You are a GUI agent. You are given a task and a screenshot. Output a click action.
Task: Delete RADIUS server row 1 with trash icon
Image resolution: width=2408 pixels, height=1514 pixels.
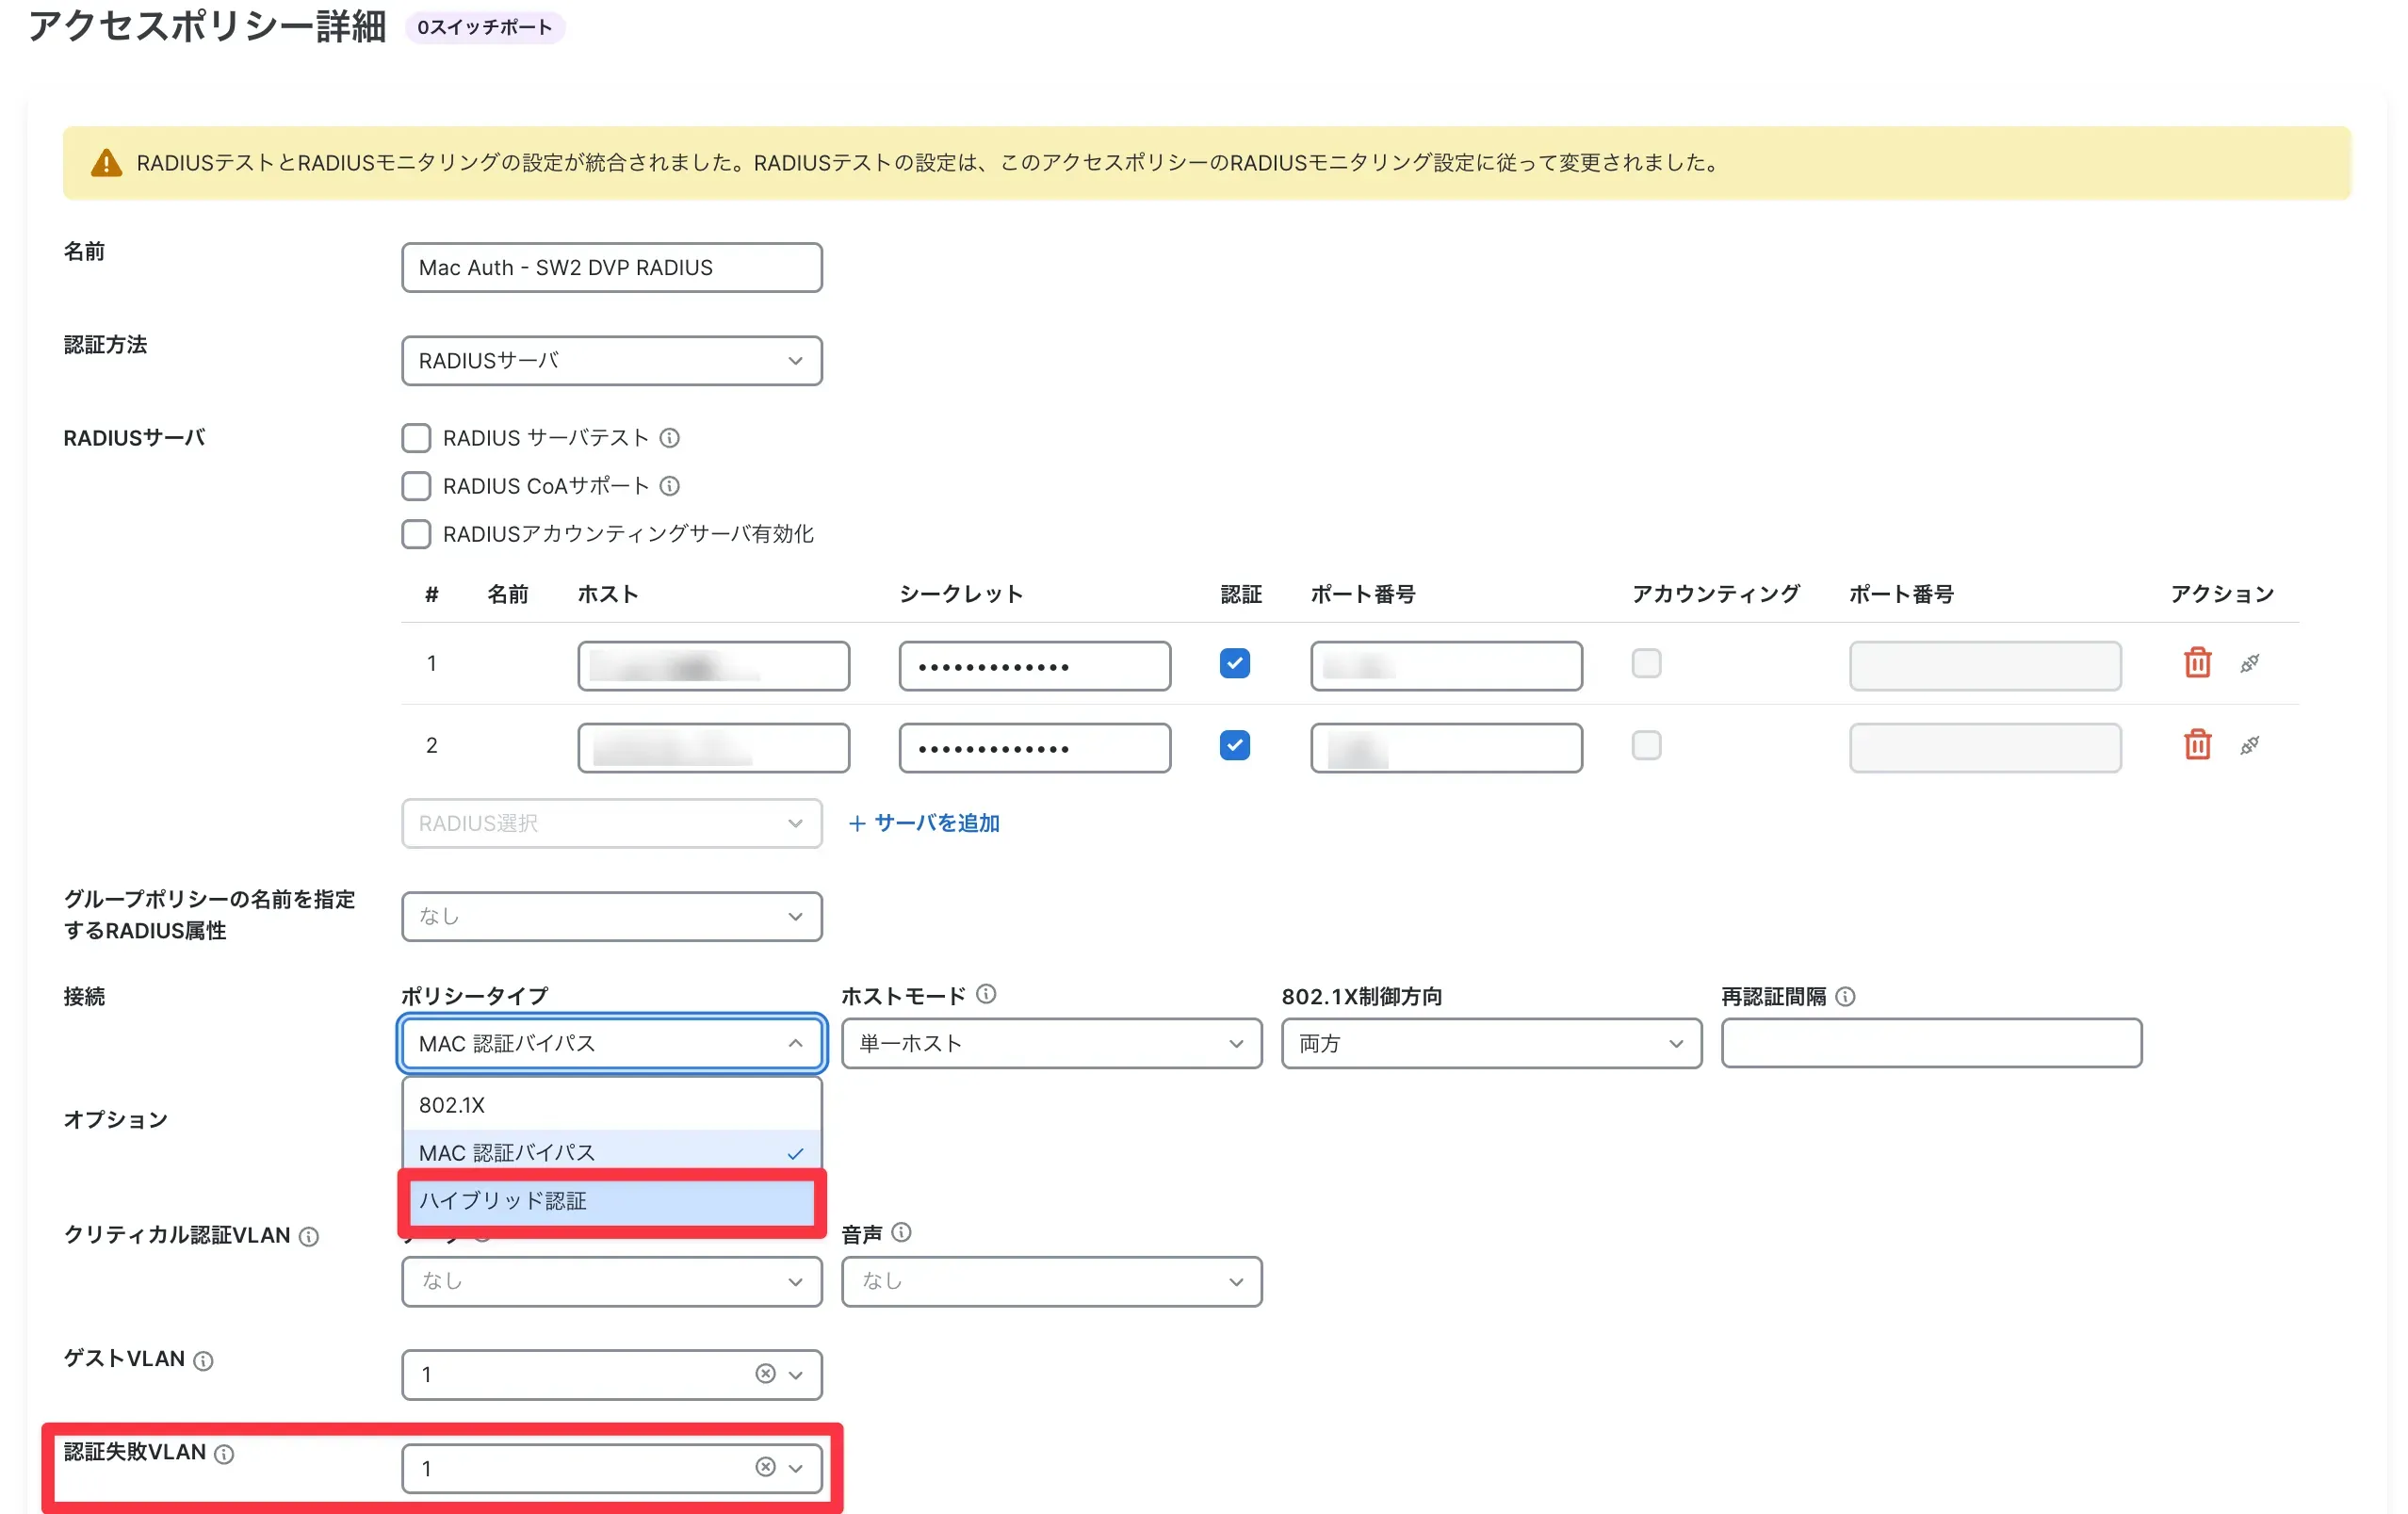coord(2197,663)
